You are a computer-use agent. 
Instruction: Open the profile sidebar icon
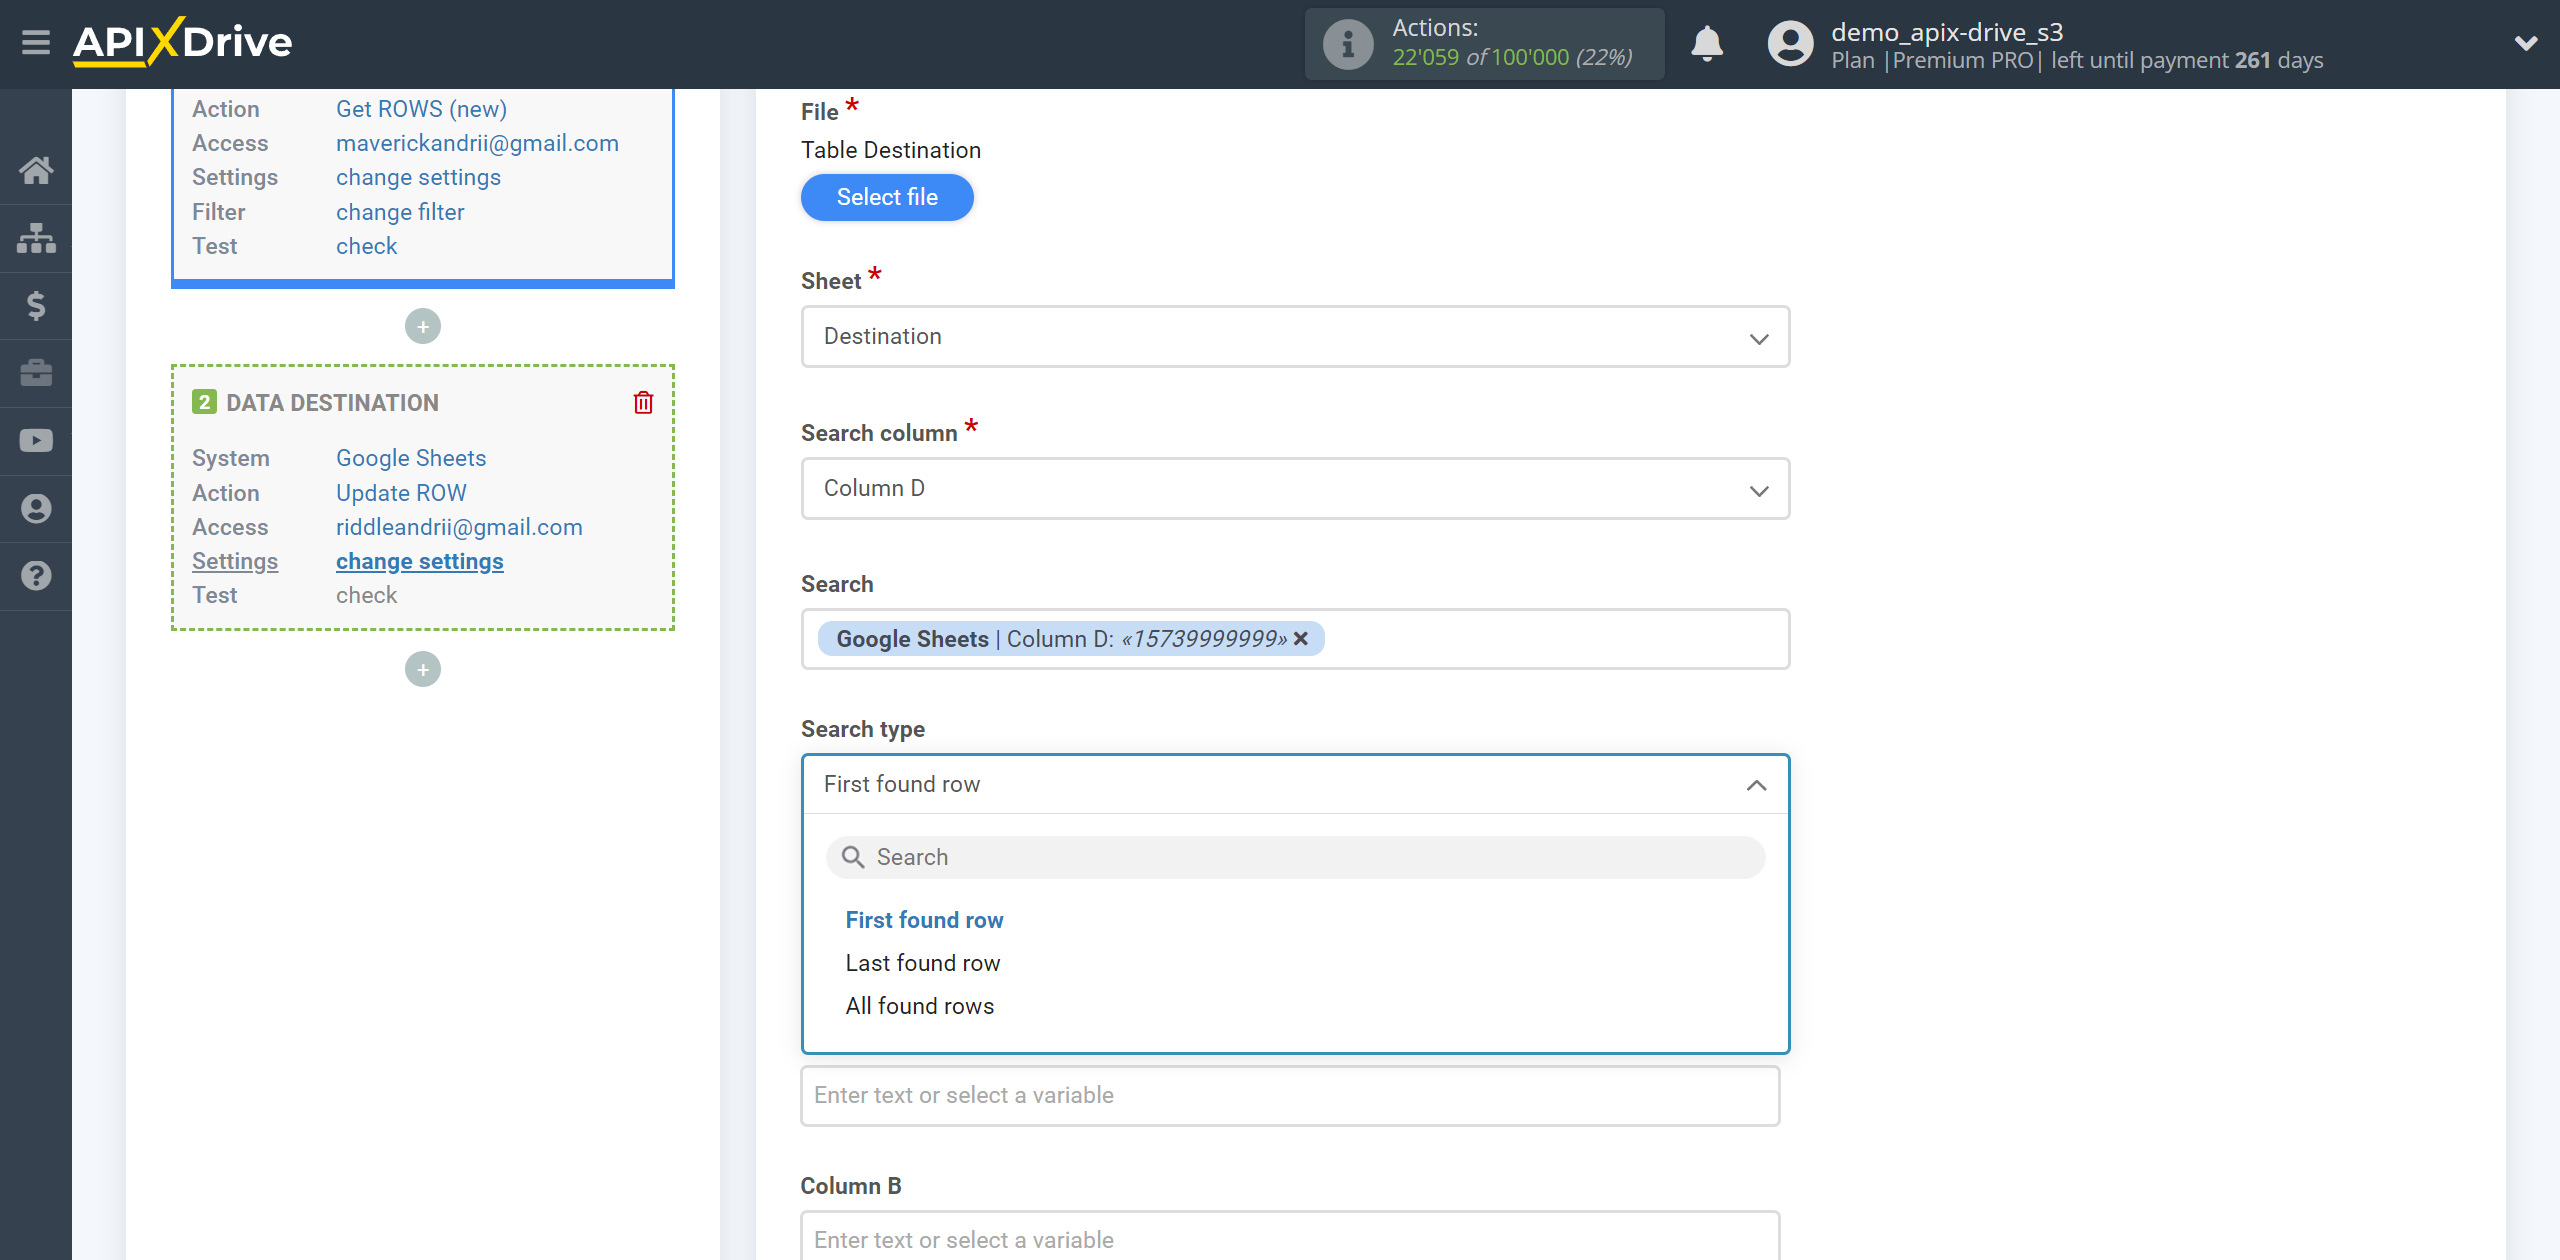tap(36, 509)
